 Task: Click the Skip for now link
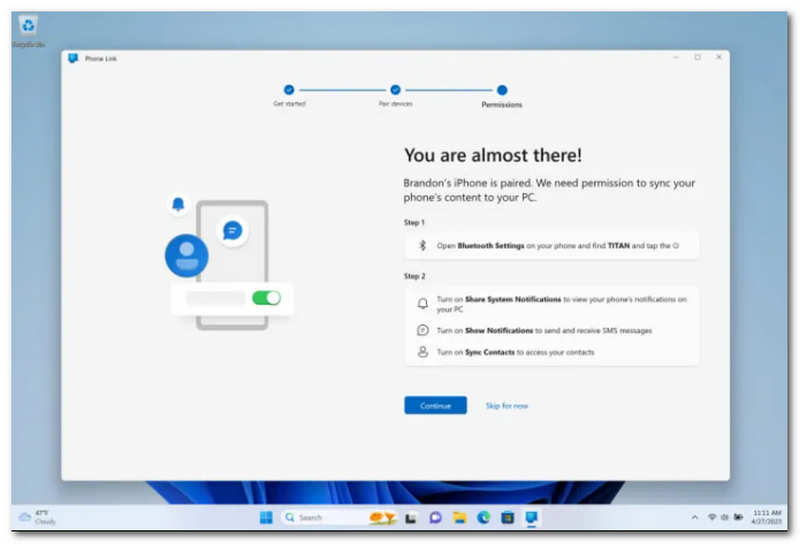(x=507, y=406)
